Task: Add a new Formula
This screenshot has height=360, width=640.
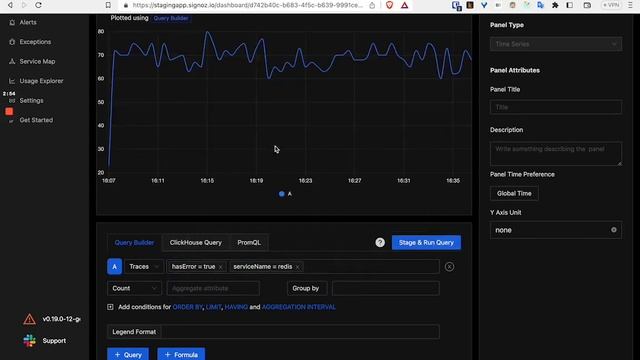Action: (181, 354)
